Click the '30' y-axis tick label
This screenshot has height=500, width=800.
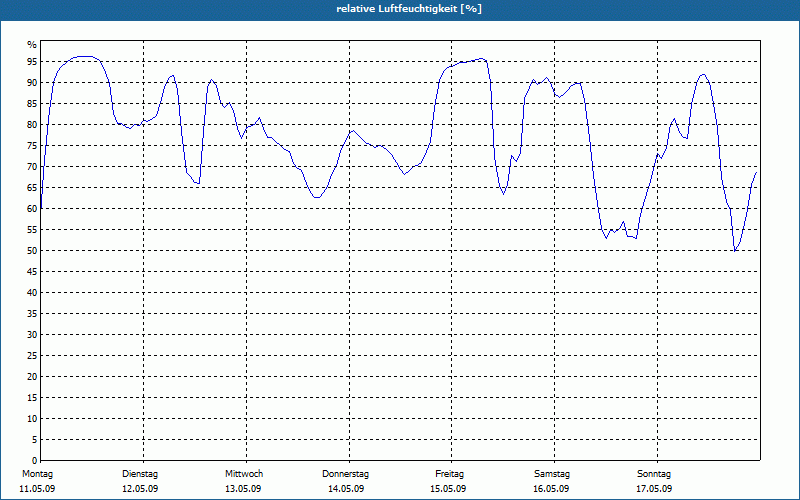tap(32, 335)
